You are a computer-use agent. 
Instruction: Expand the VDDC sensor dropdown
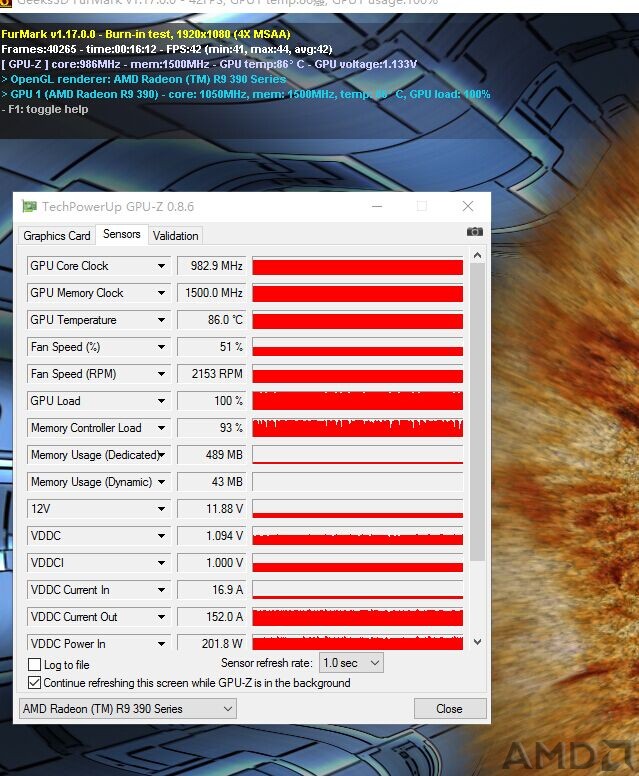tap(161, 535)
